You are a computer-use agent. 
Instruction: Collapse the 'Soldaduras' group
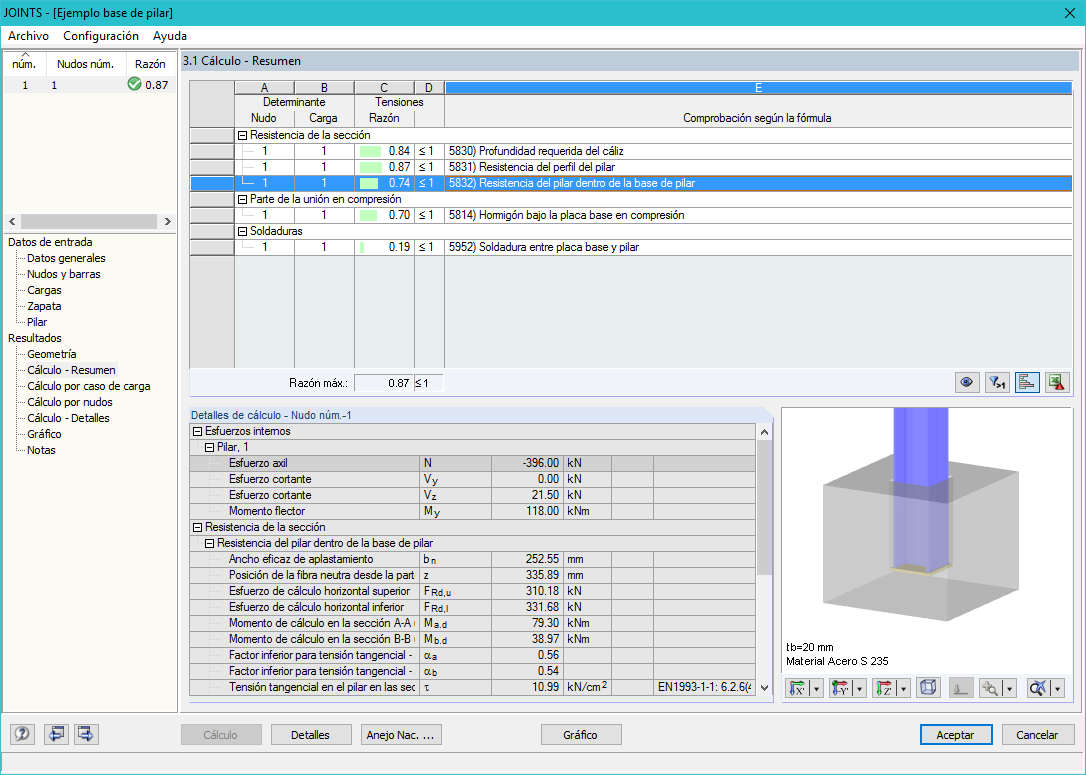[242, 231]
